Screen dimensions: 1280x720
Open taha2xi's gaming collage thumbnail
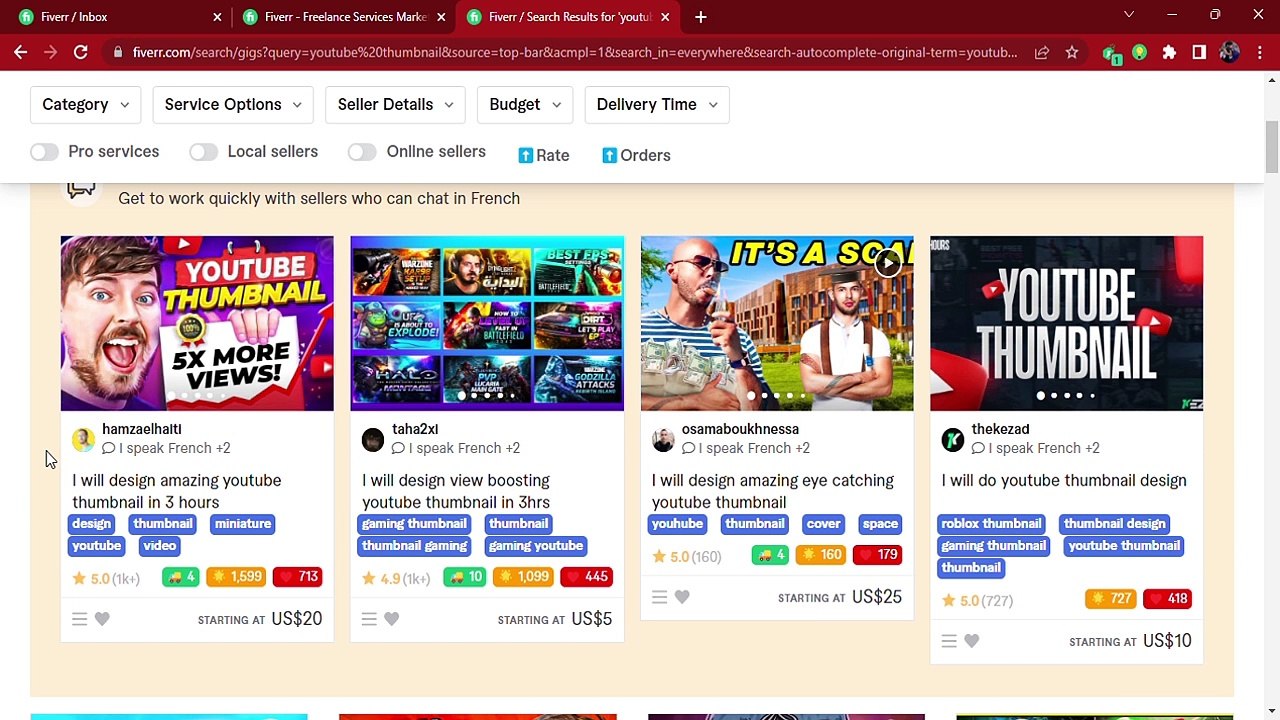pyautogui.click(x=487, y=323)
